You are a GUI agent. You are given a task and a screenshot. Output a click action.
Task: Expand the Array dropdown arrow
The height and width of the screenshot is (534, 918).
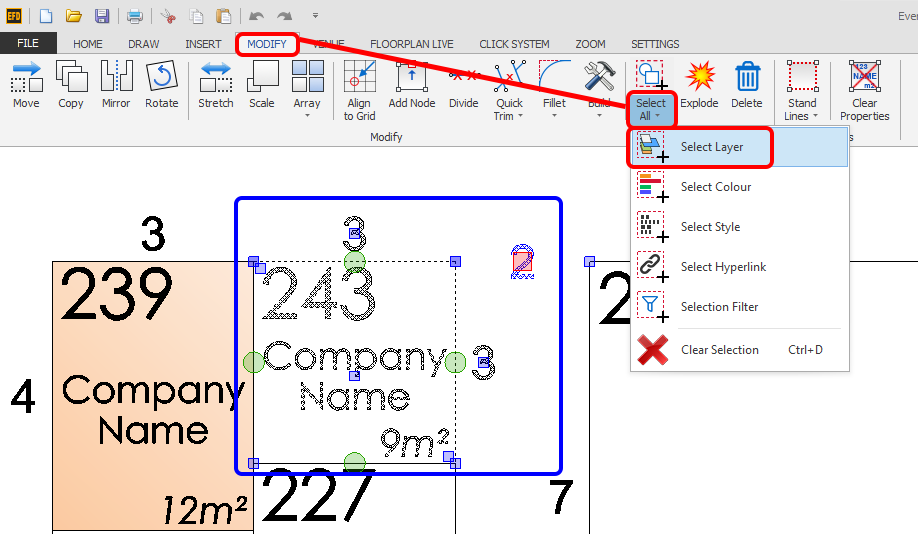click(307, 116)
